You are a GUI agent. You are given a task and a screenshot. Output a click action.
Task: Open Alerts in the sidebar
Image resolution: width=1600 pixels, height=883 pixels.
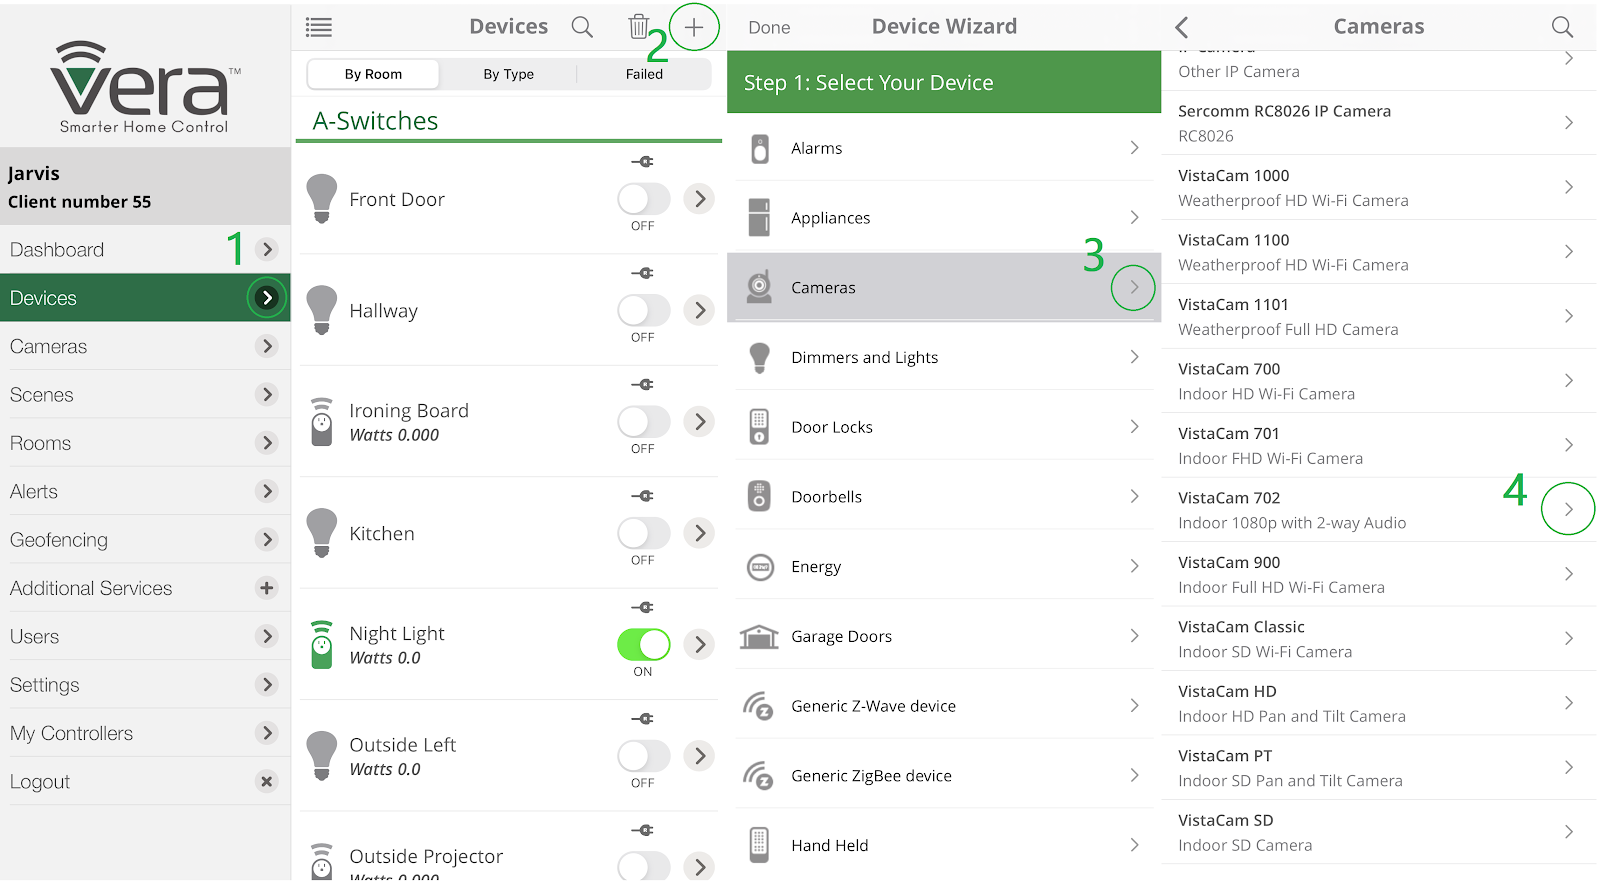coord(145,491)
